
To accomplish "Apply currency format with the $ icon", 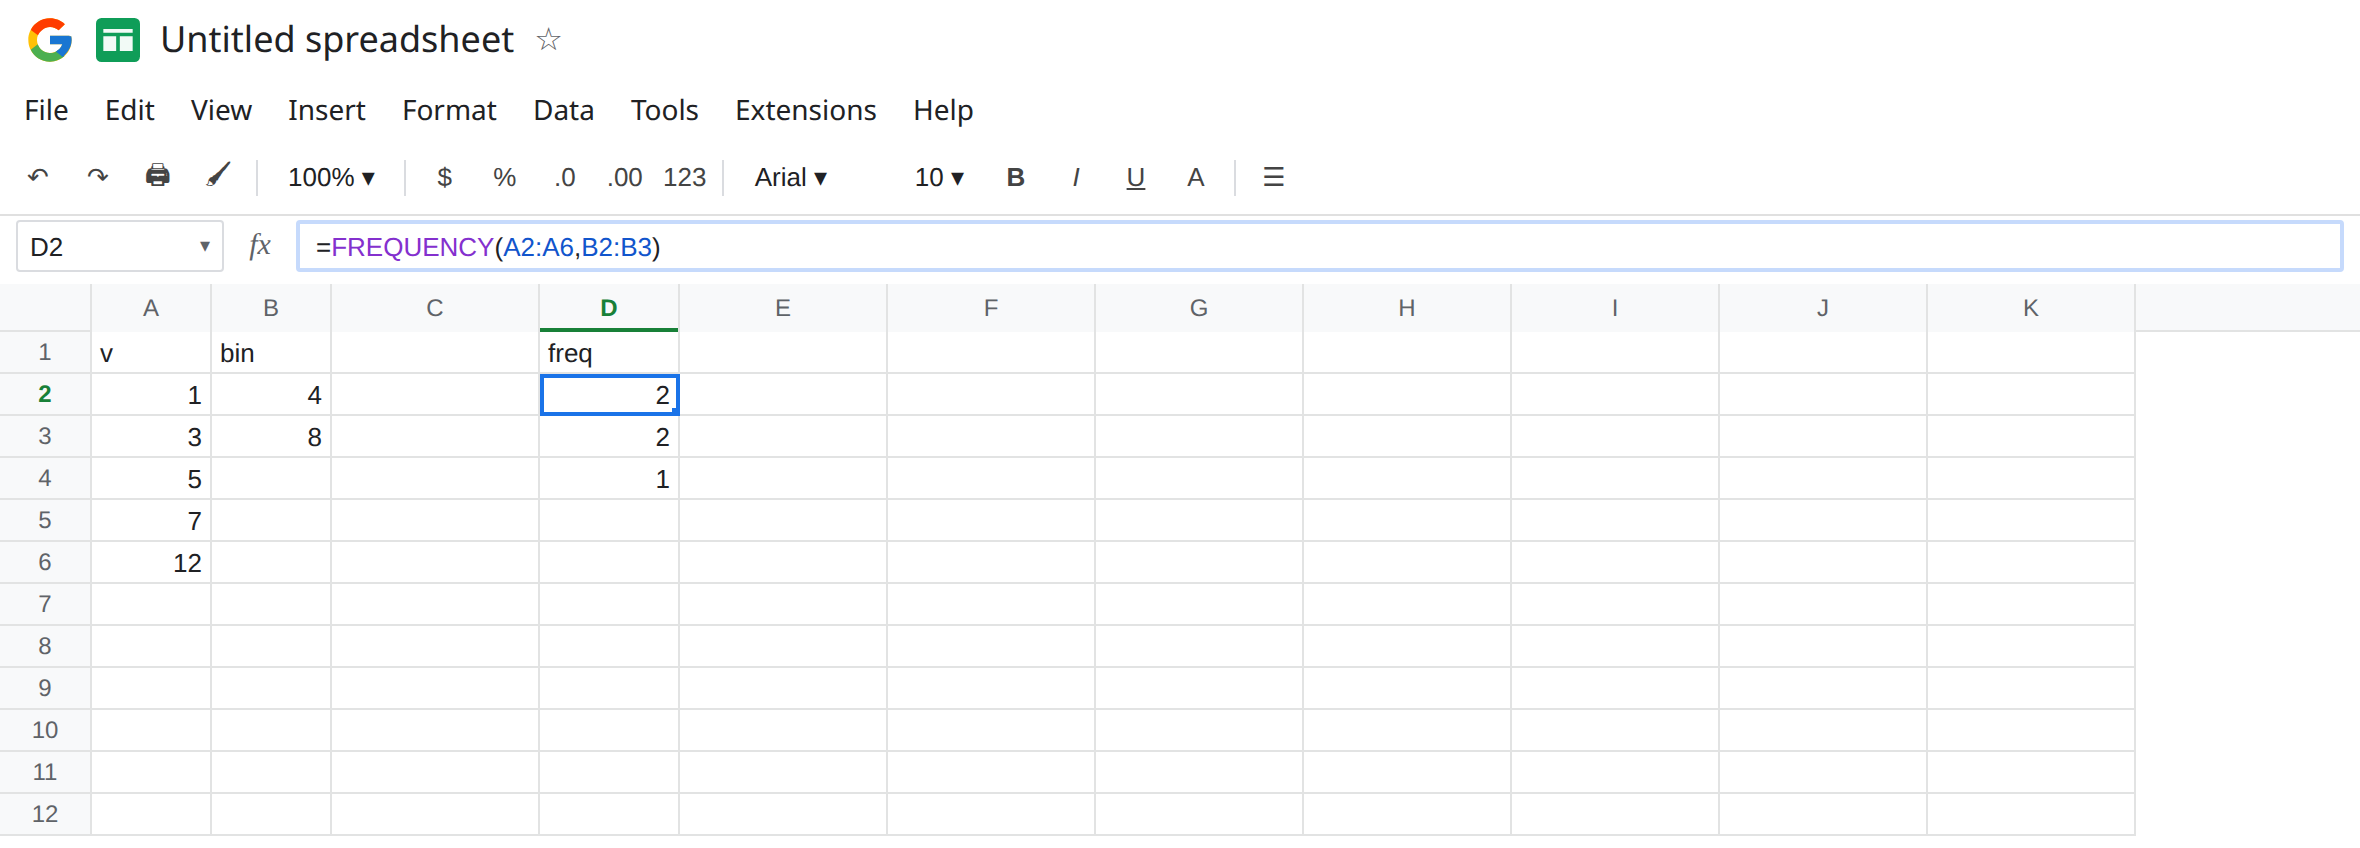I will [x=445, y=177].
